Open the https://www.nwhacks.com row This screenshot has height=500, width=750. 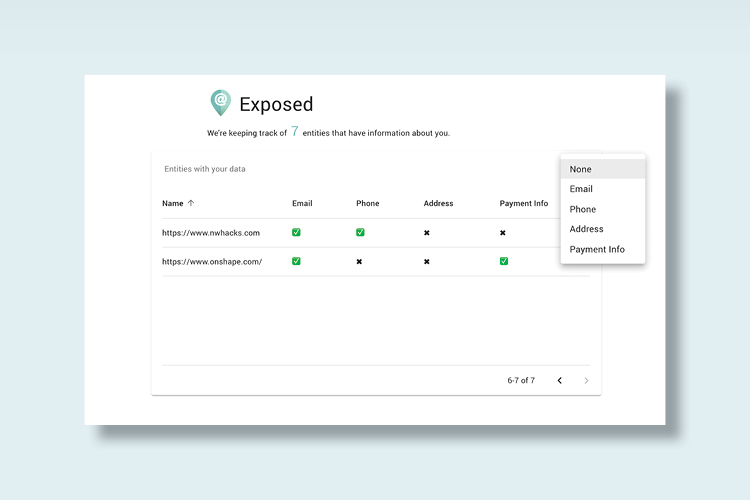[x=376, y=233]
